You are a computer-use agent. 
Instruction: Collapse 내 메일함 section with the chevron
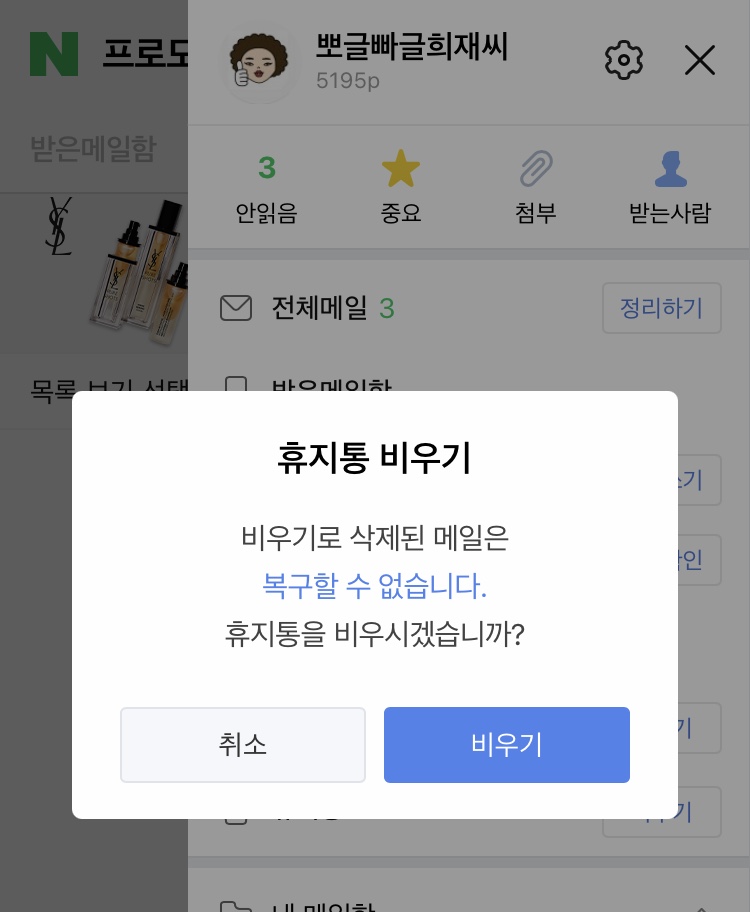pos(700,908)
